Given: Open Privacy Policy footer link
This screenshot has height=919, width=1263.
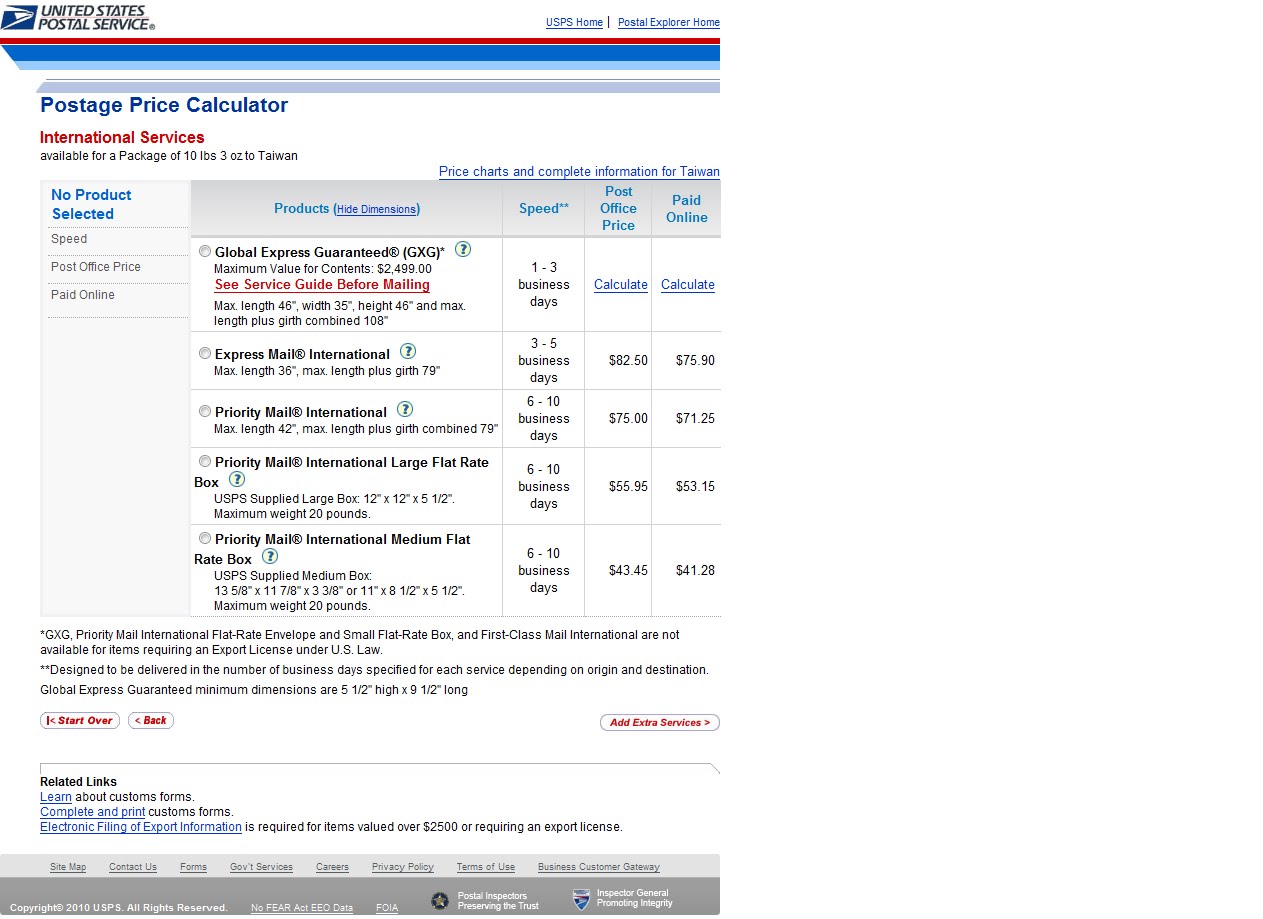Looking at the screenshot, I should click(403, 867).
